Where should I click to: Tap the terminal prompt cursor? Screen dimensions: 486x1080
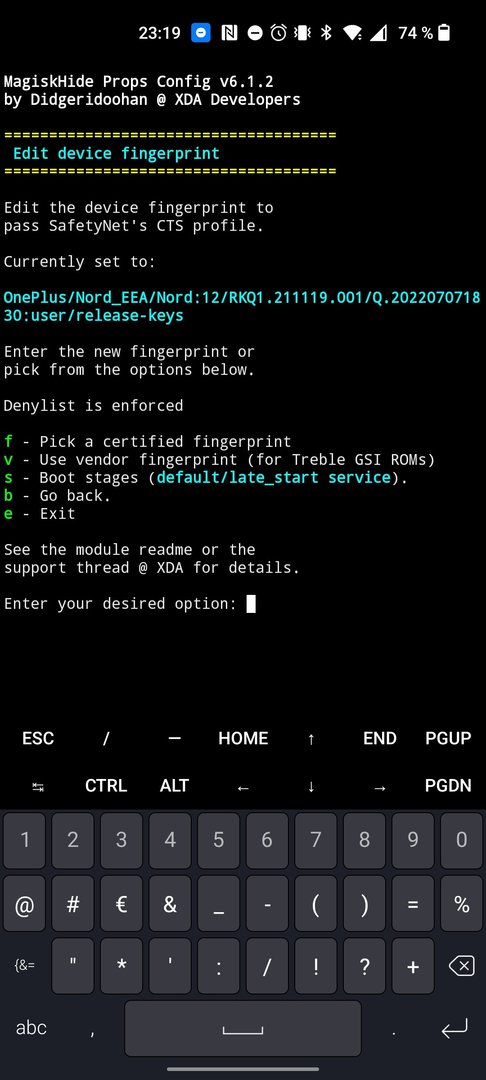(251, 604)
